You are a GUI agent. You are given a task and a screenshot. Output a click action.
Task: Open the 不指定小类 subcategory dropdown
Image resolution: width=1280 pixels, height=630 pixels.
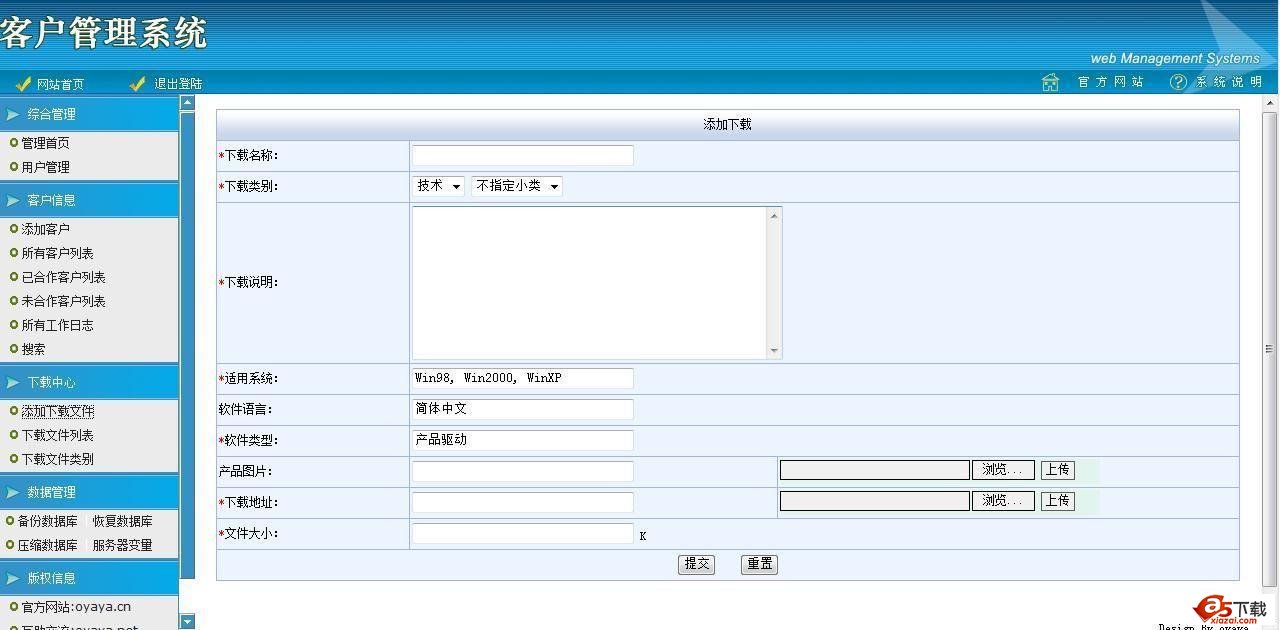pyautogui.click(x=517, y=186)
